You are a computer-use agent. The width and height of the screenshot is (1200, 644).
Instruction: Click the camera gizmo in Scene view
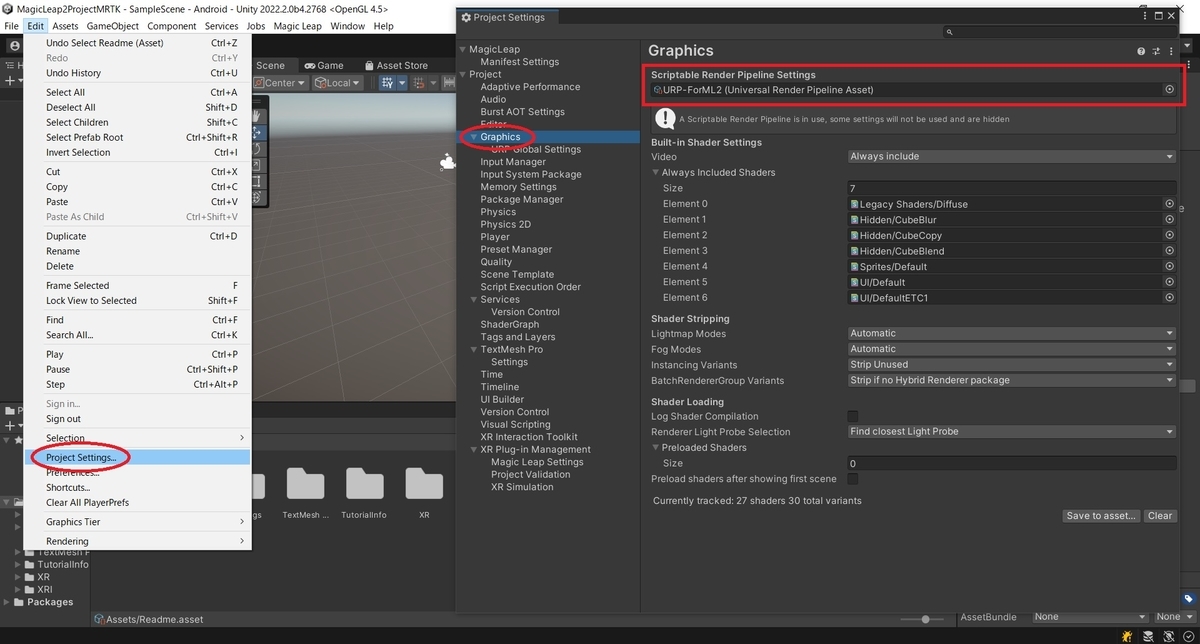(447, 163)
